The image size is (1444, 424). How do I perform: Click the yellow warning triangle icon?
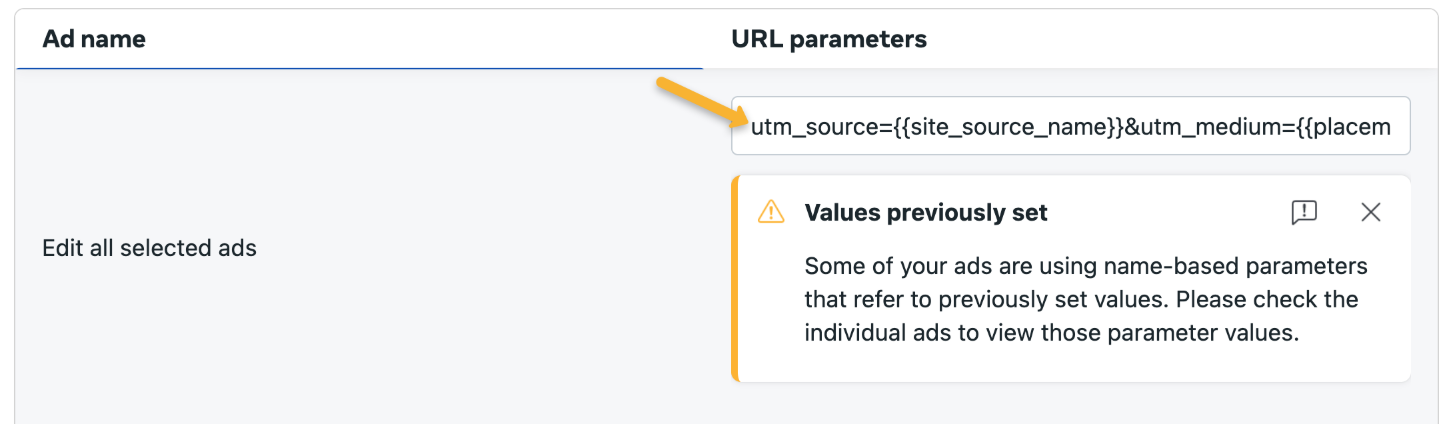pyautogui.click(x=771, y=212)
